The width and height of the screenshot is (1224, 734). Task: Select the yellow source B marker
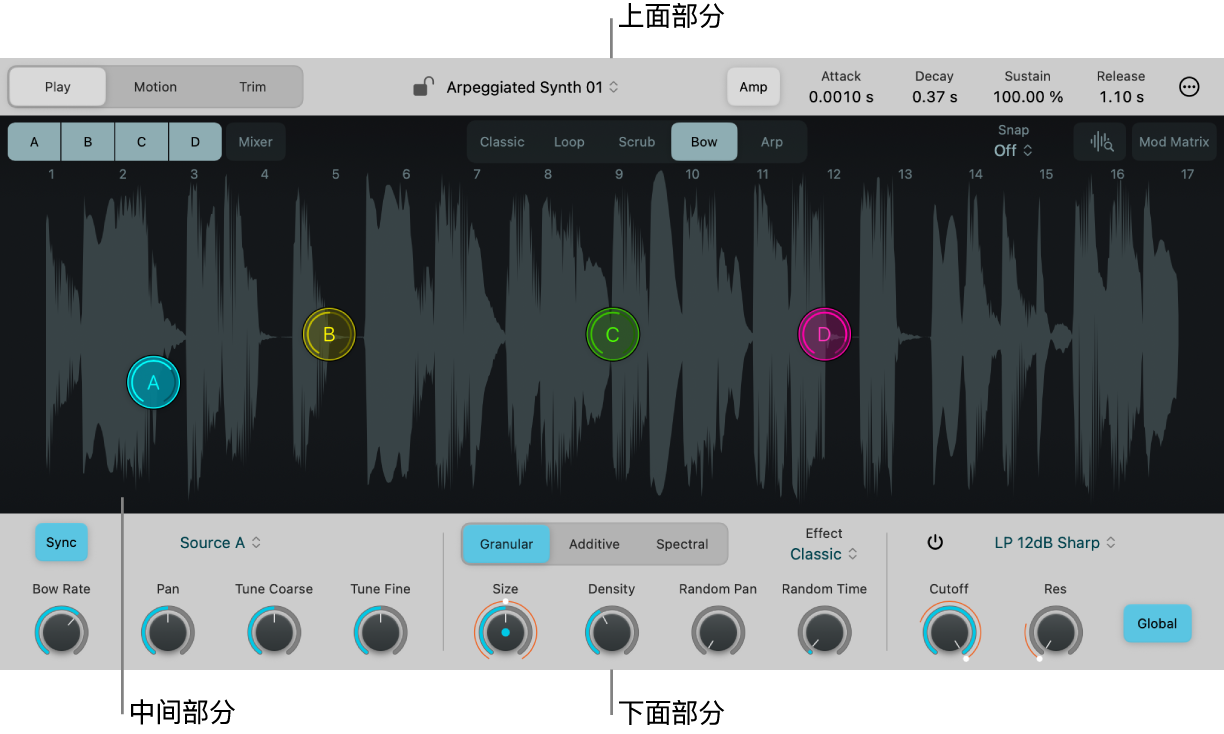[x=329, y=334]
